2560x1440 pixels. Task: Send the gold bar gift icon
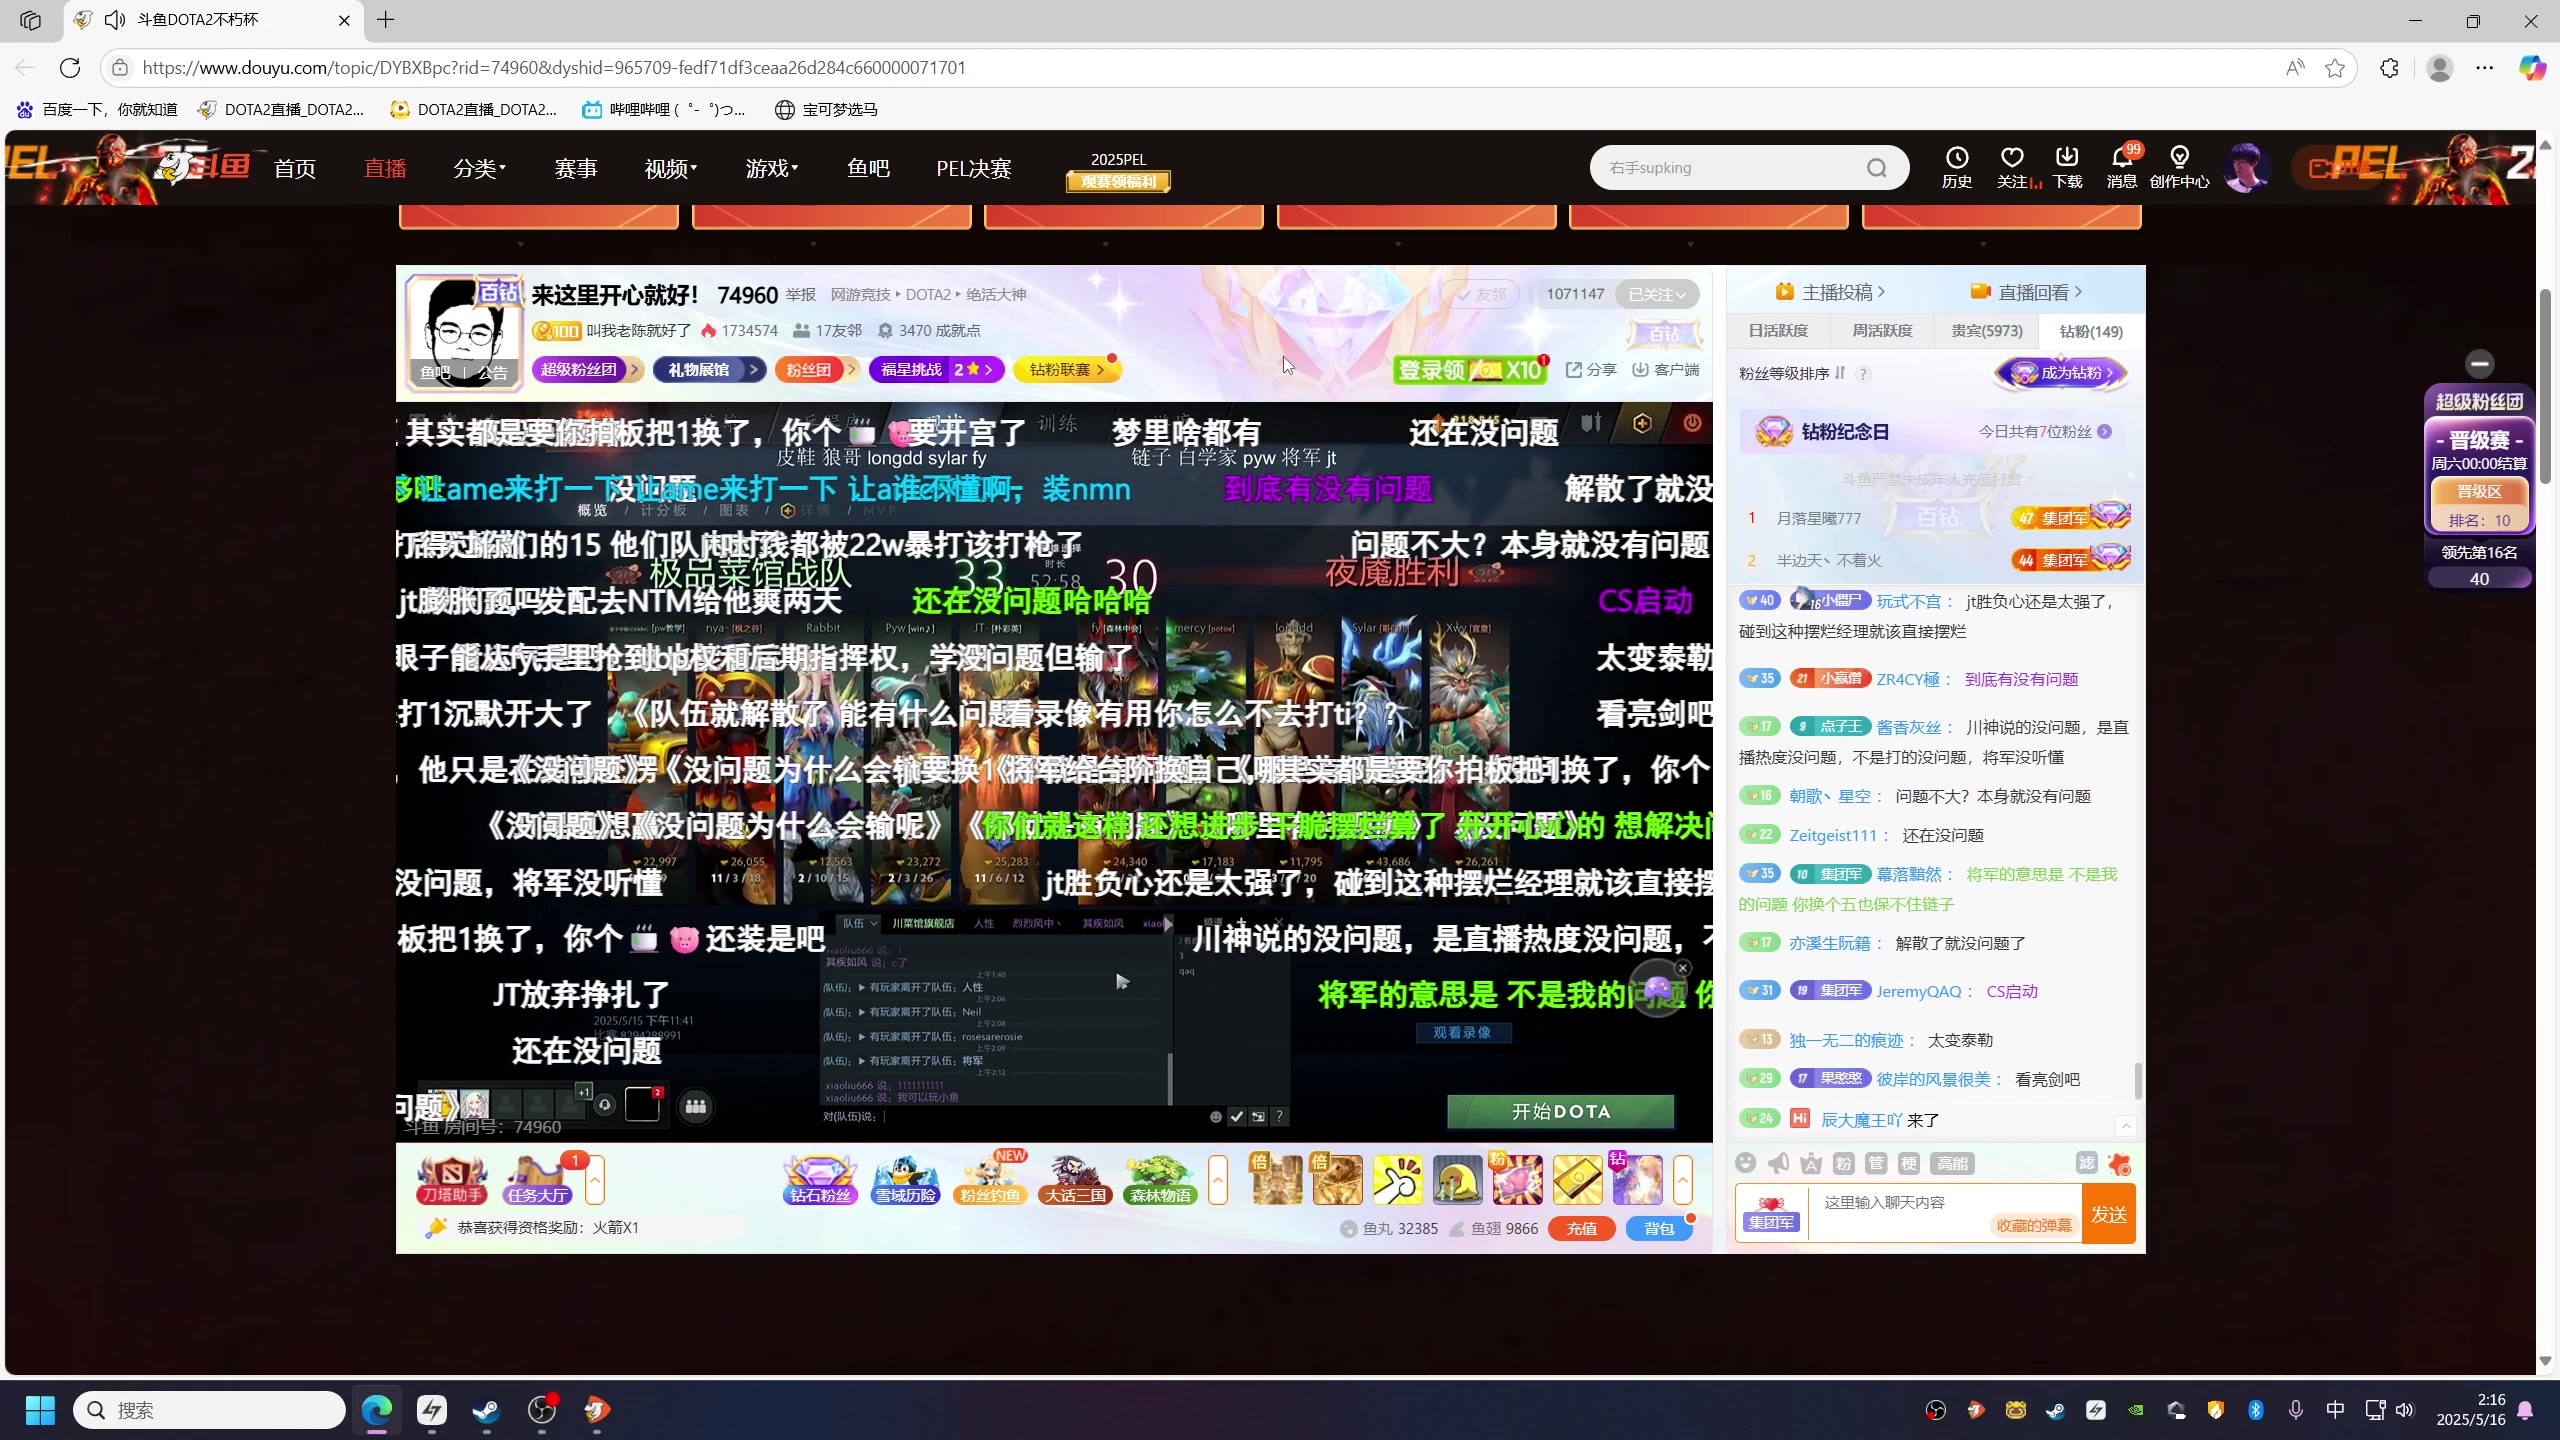pos(1577,1180)
